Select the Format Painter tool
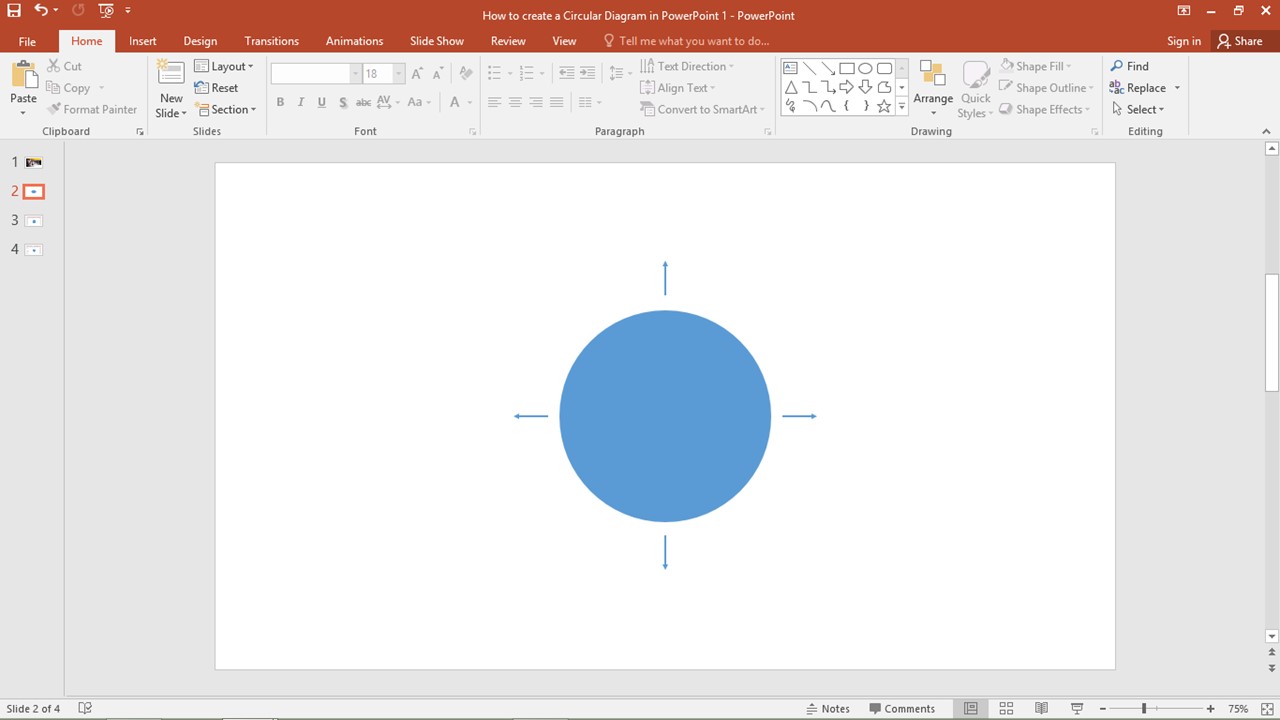 point(91,109)
